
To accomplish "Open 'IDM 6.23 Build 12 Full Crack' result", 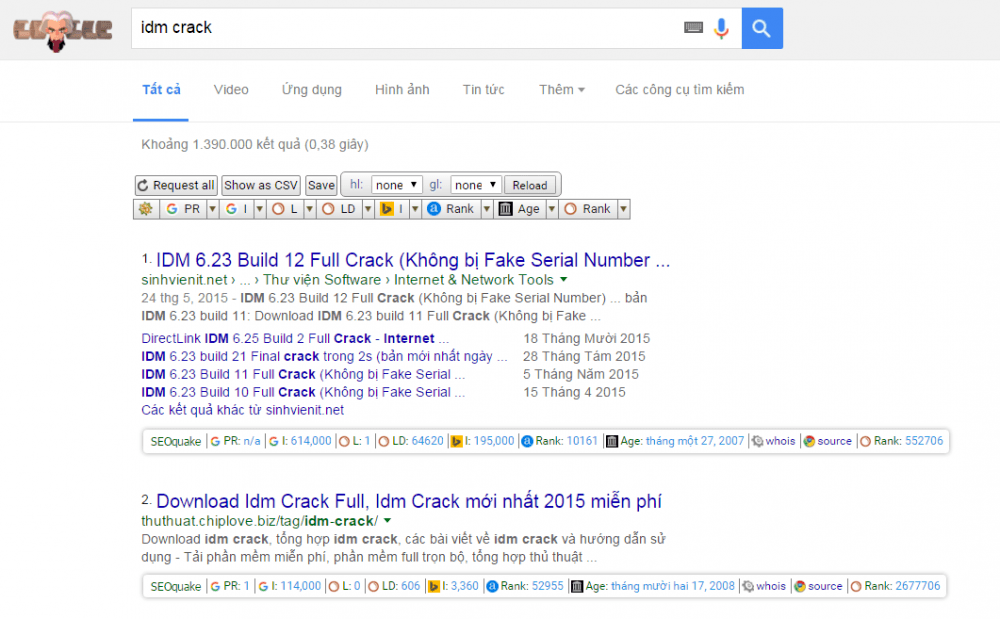I will coord(413,260).
